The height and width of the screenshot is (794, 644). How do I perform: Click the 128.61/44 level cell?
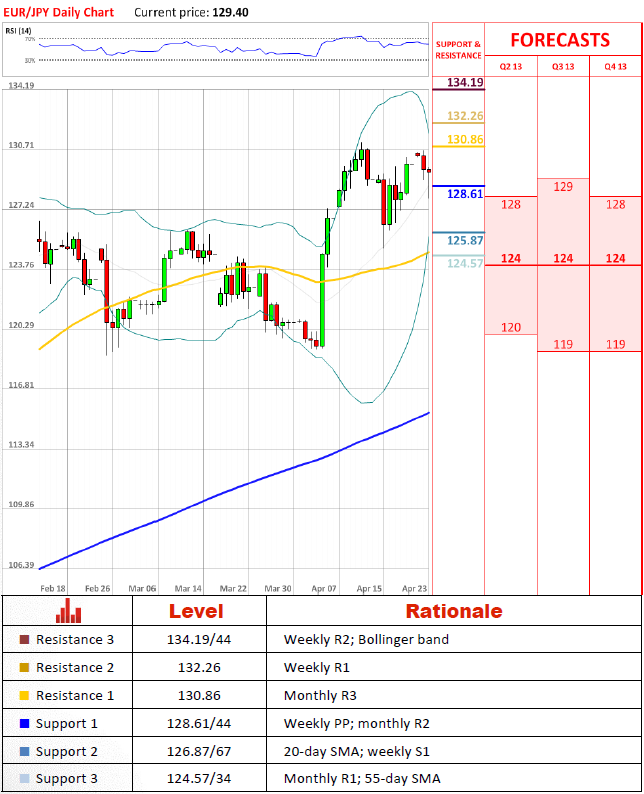pyautogui.click(x=199, y=724)
